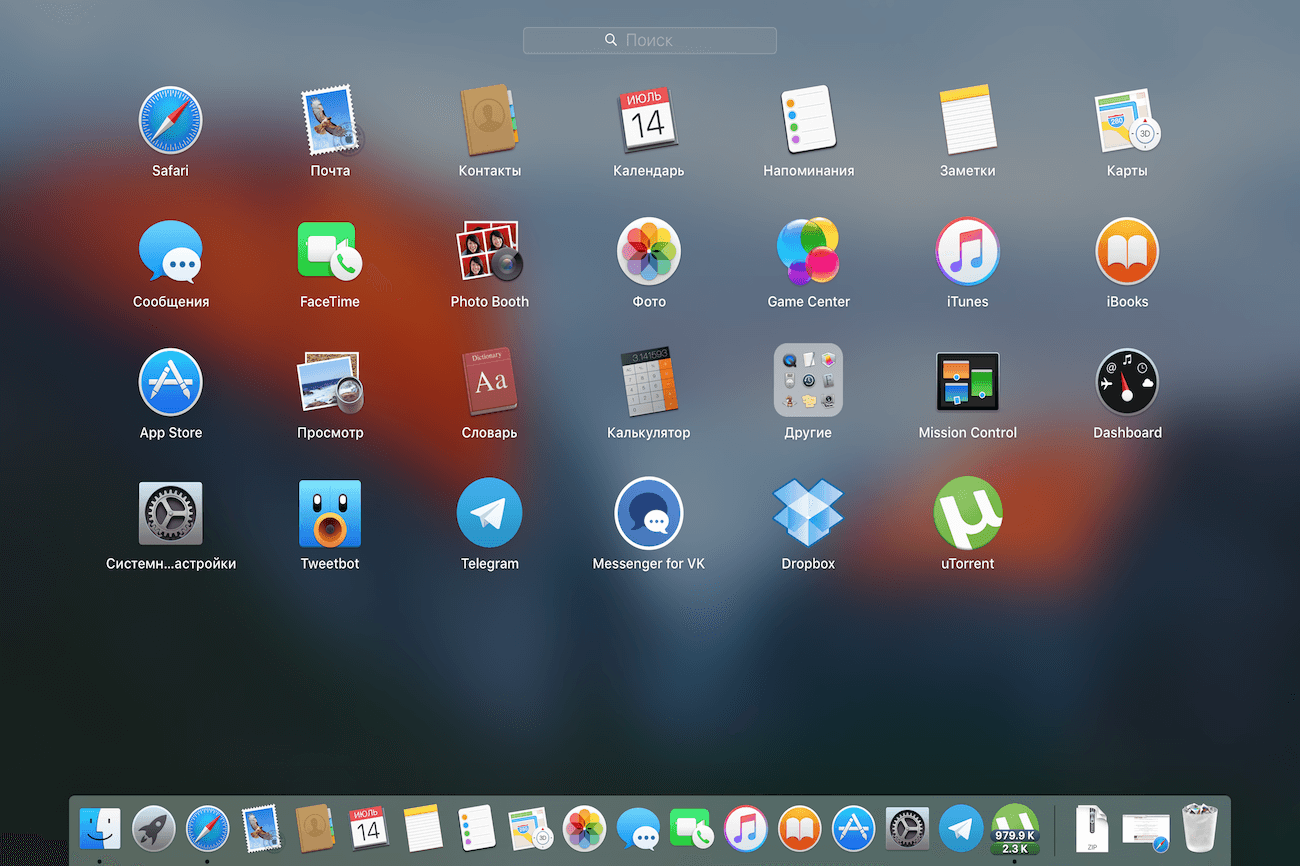Click the Notes icon in the Dock
1300x866 pixels.
click(423, 829)
